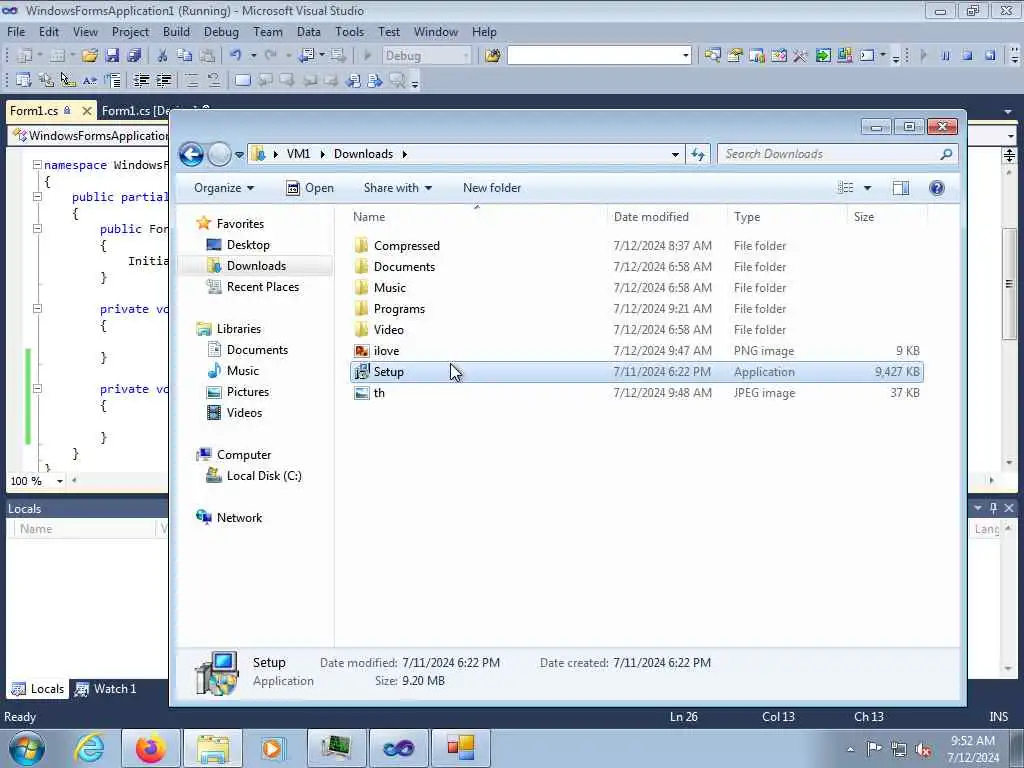Viewport: 1024px width, 768px height.
Task: Select the Compressed folder
Action: (x=406, y=246)
